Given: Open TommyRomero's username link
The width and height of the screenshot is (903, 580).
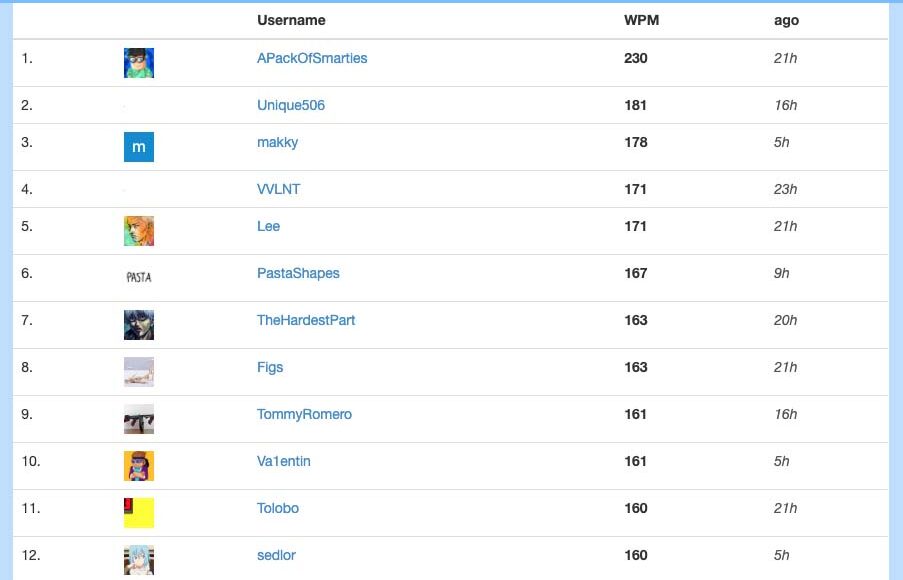Looking at the screenshot, I should [304, 415].
